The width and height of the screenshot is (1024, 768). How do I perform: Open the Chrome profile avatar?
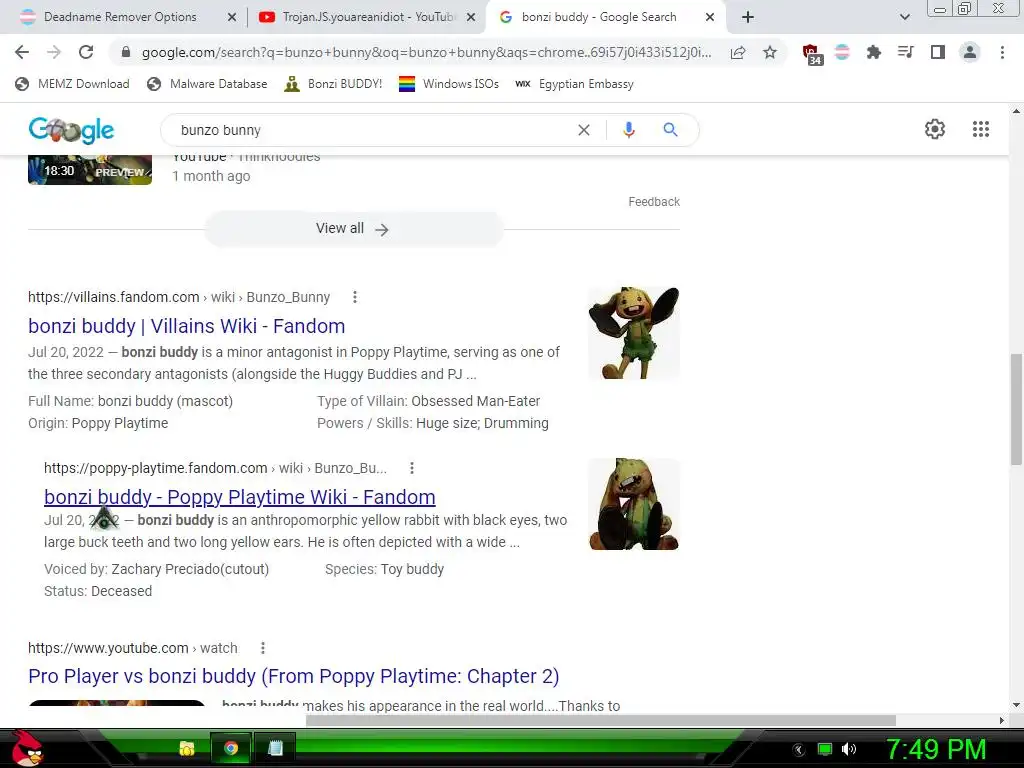pyautogui.click(x=970, y=52)
